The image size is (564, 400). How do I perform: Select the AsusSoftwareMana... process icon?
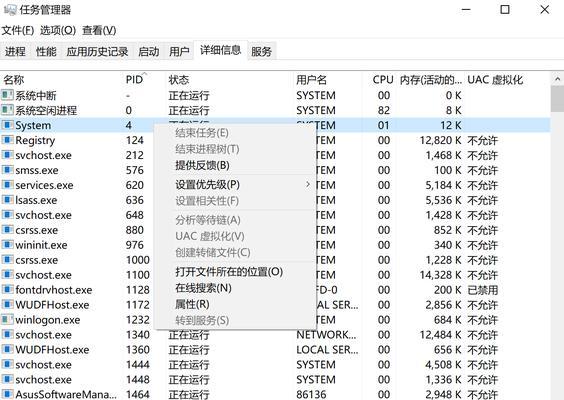[x=7, y=394]
